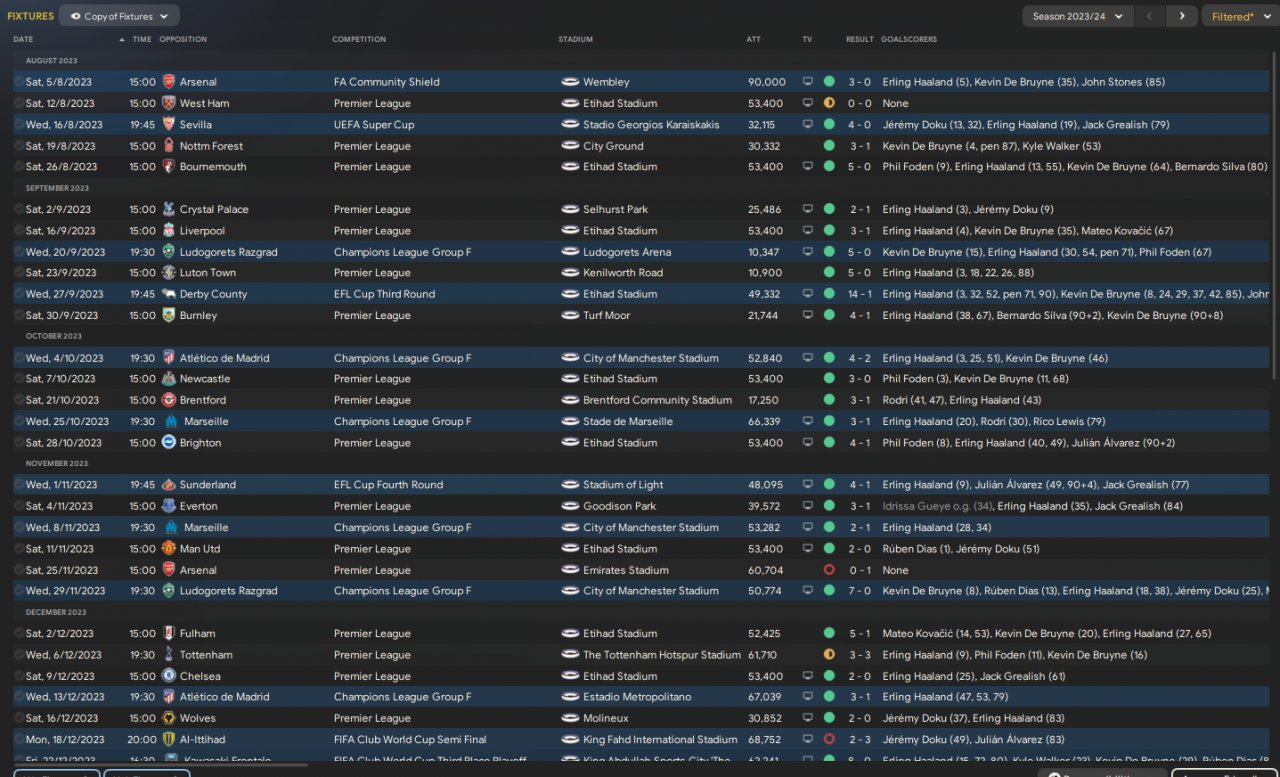The height and width of the screenshot is (777, 1280).
Task: Open the Fulham opposition link
Action: point(198,633)
